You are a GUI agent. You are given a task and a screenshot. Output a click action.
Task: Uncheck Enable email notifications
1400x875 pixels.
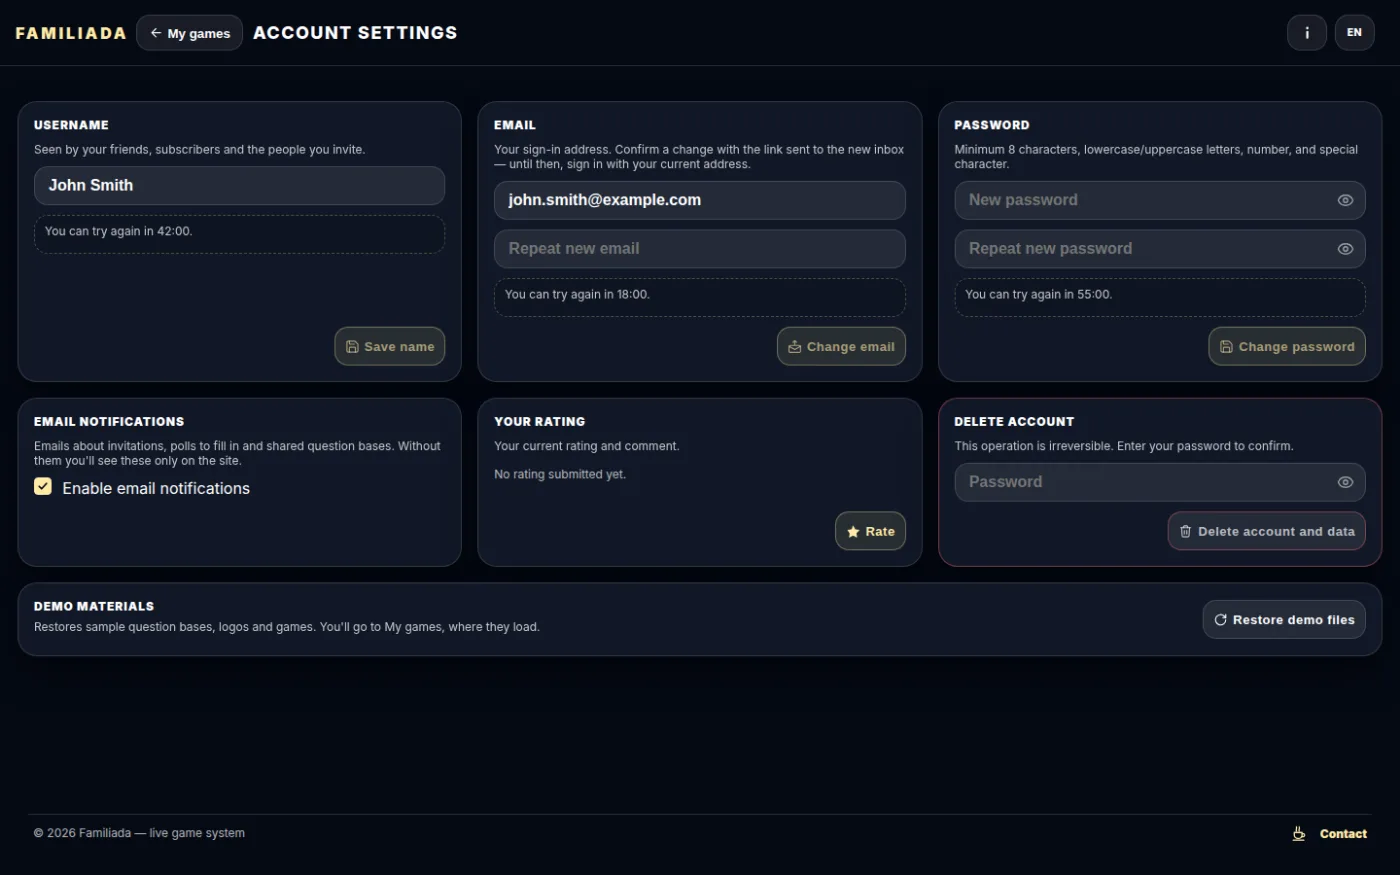pyautogui.click(x=43, y=487)
